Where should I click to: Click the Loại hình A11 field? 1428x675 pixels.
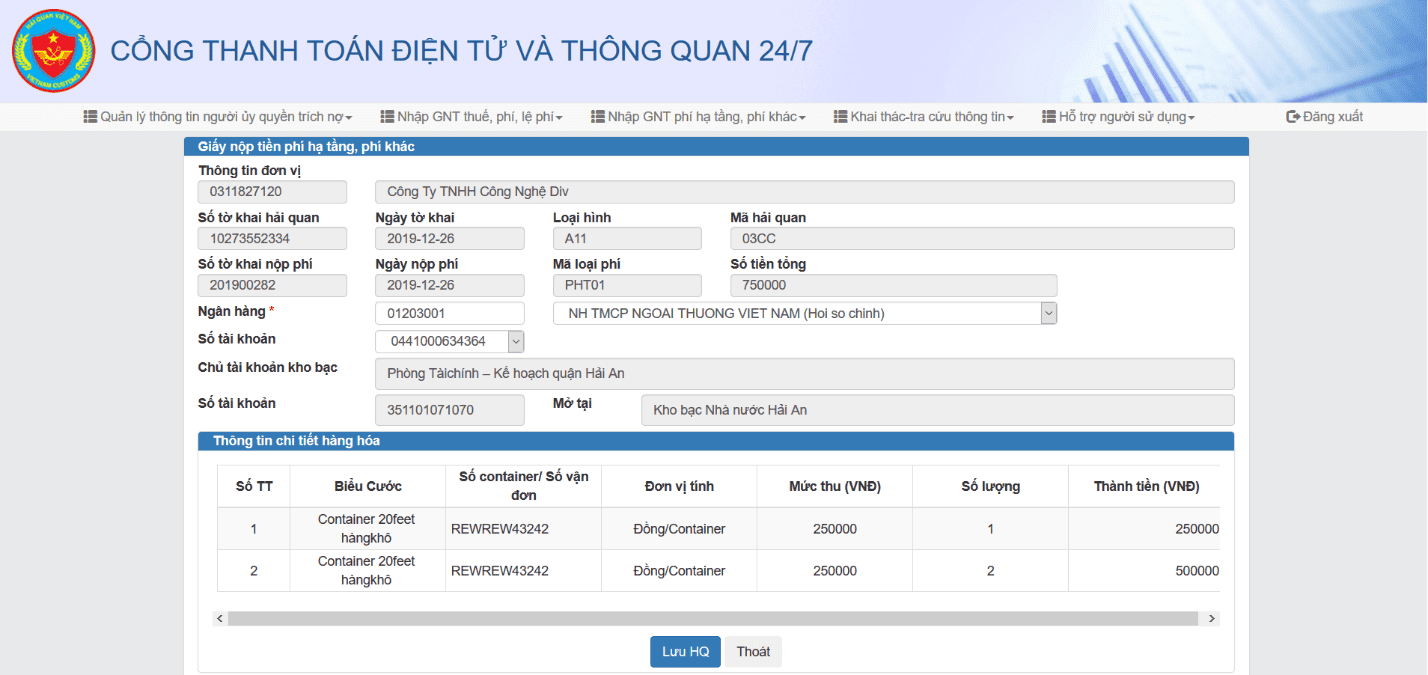(627, 238)
